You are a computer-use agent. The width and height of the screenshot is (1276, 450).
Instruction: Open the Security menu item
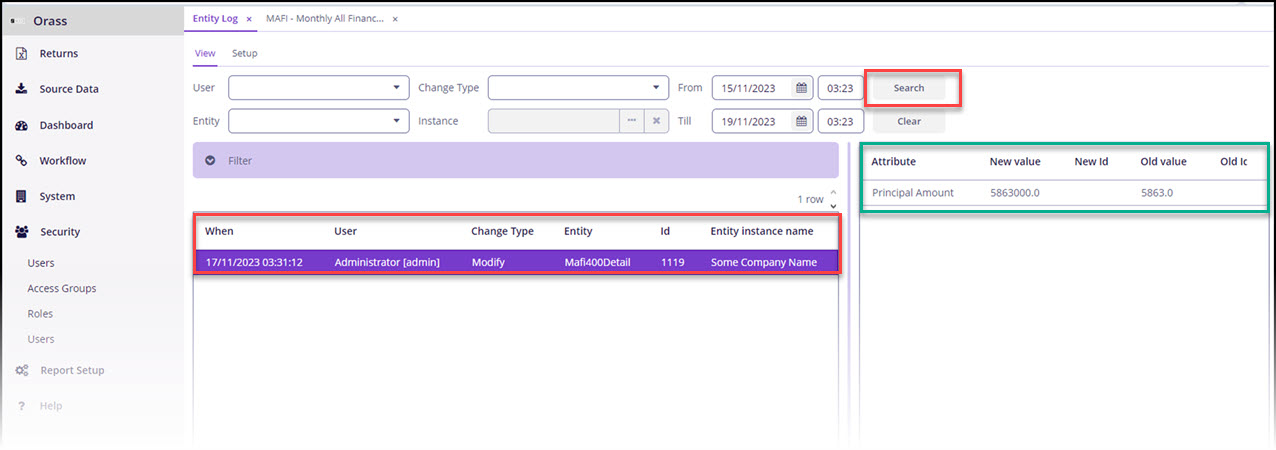[x=60, y=232]
